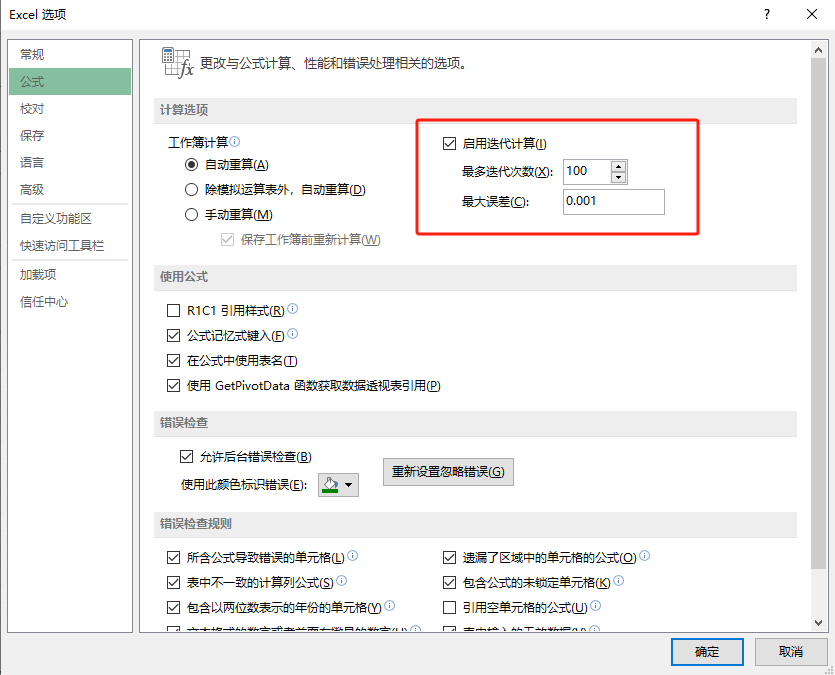Click info icon beside 表中不一致的计算列公式
This screenshot has width=835, height=675.
click(342, 581)
